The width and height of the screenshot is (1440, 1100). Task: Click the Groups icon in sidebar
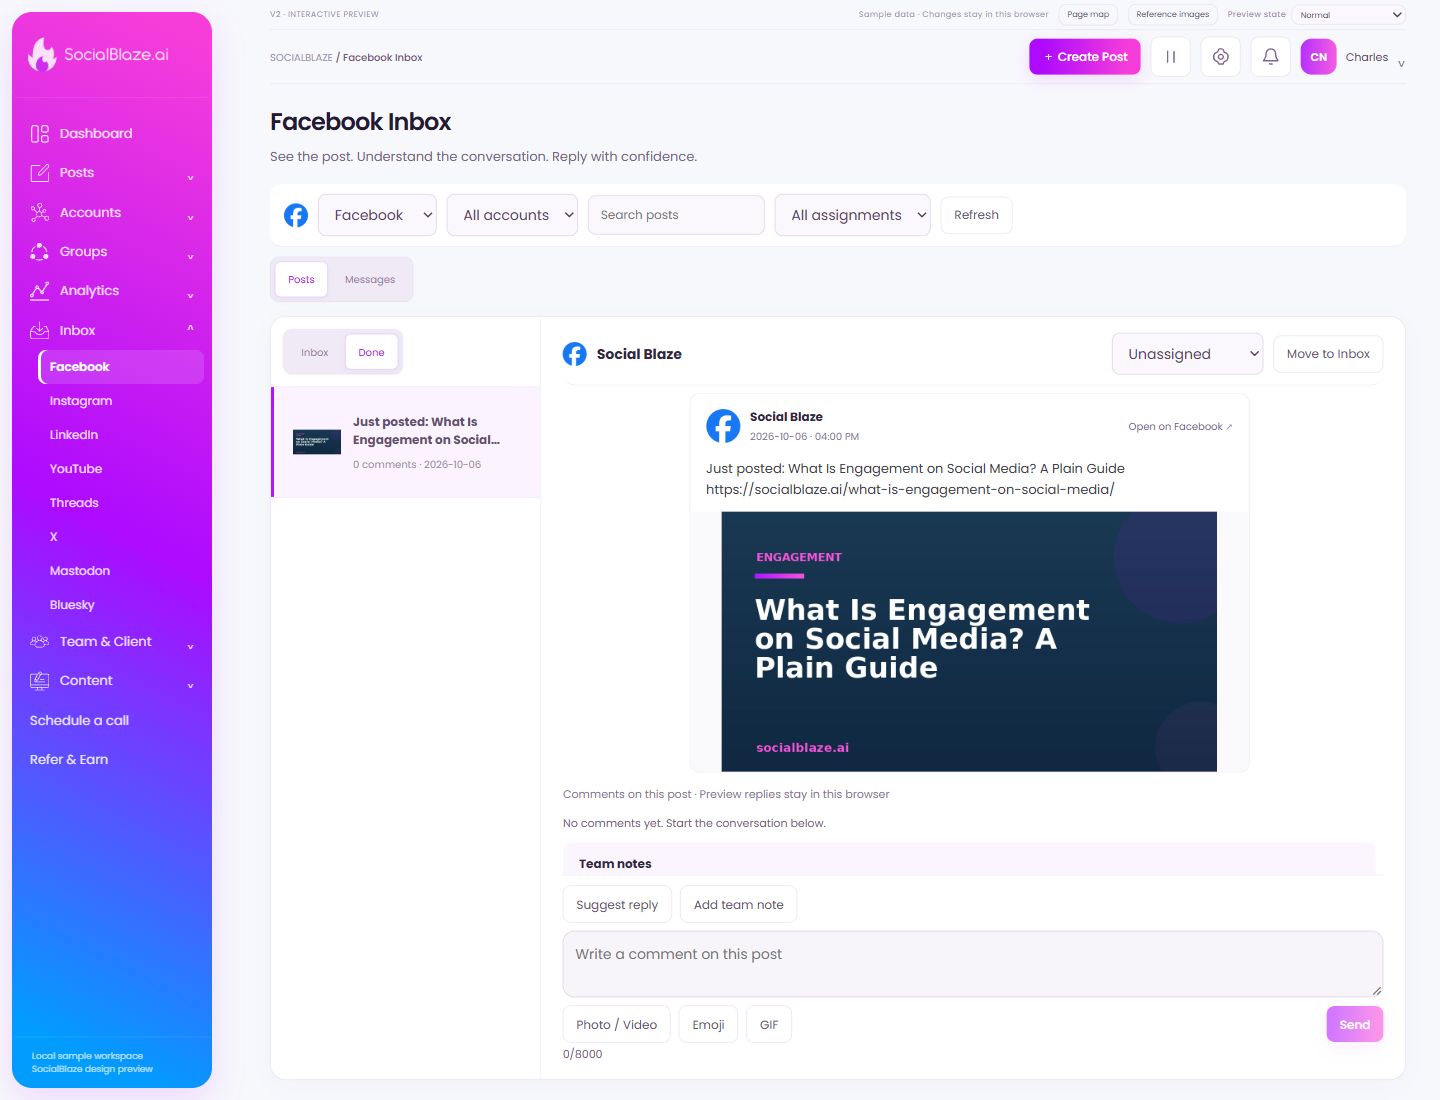coord(40,252)
